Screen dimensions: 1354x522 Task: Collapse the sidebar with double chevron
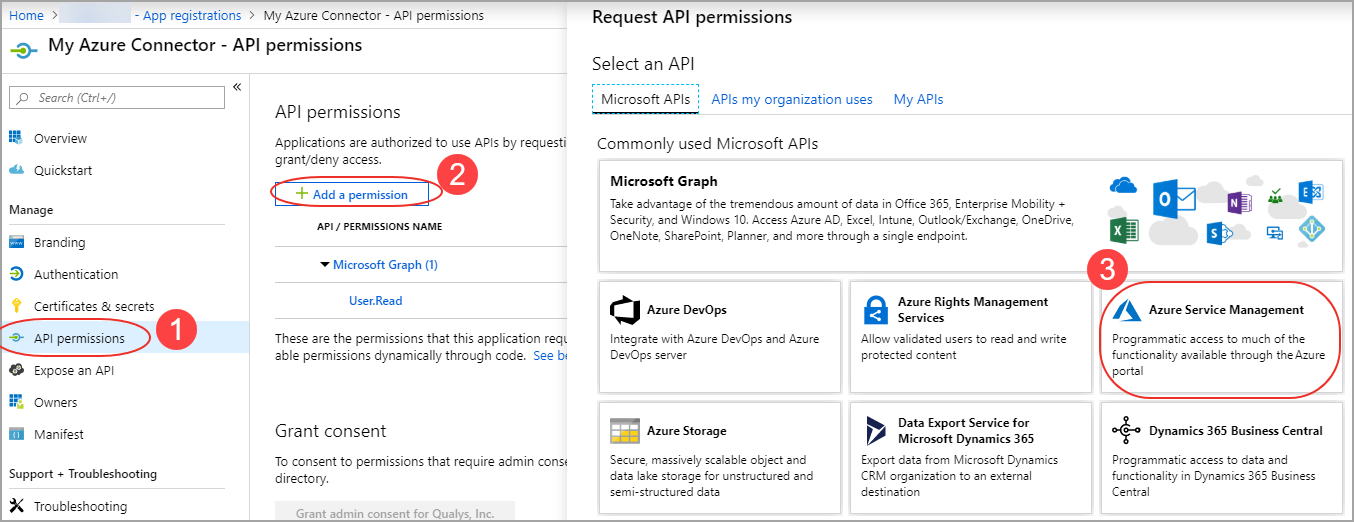click(x=237, y=88)
